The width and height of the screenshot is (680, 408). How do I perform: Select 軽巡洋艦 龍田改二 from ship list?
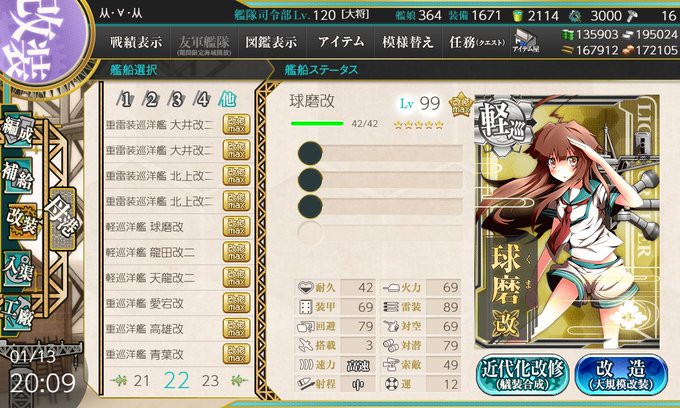click(x=178, y=252)
